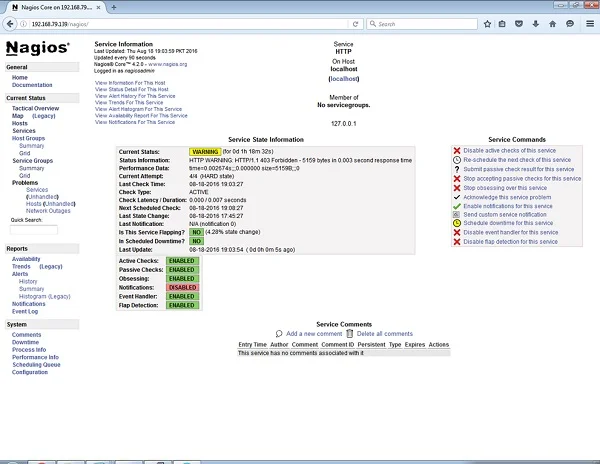Open Availability report in sidebar

[26, 259]
